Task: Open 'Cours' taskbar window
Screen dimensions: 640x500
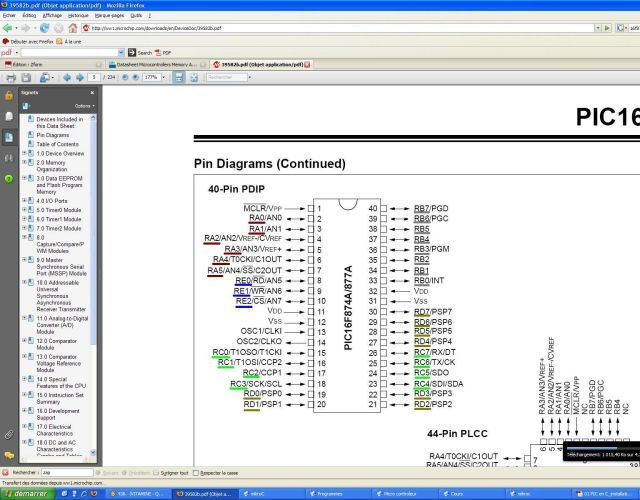Action: click(x=470, y=494)
